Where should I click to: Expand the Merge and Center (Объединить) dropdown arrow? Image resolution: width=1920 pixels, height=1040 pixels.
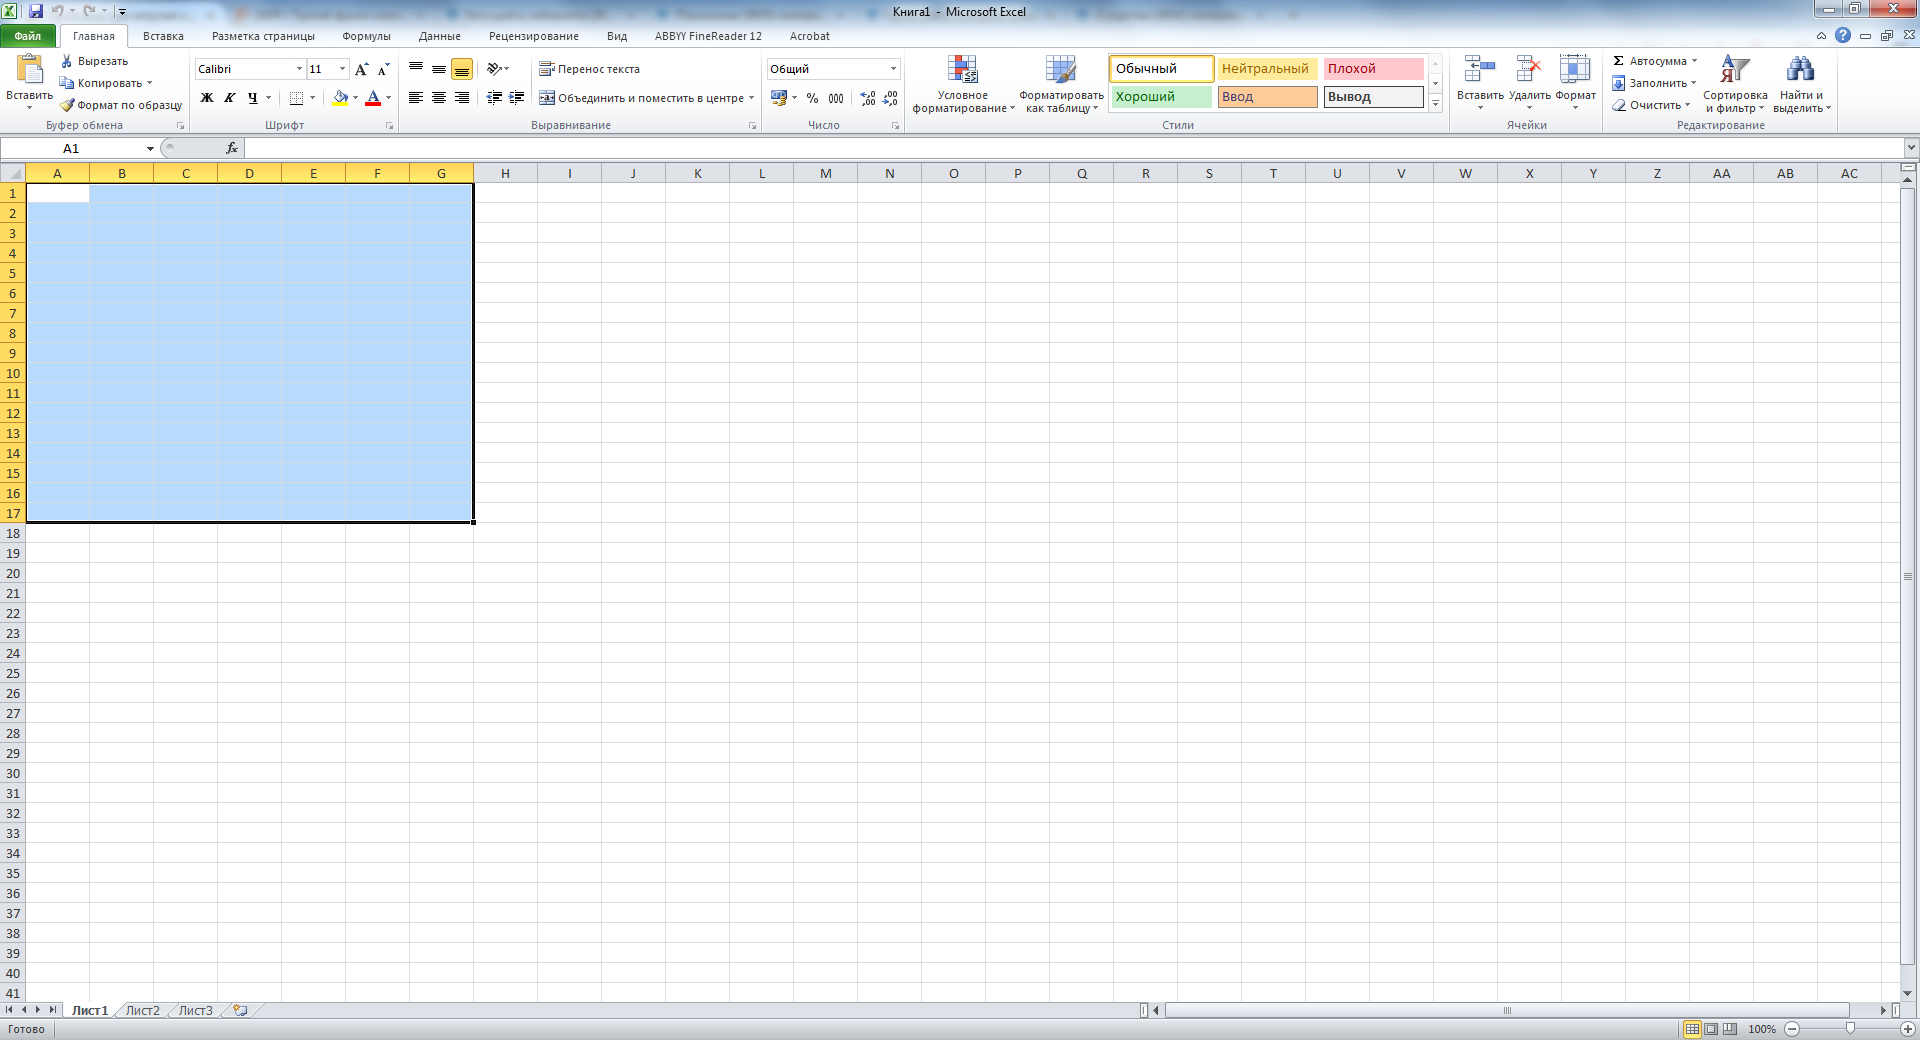pos(751,98)
